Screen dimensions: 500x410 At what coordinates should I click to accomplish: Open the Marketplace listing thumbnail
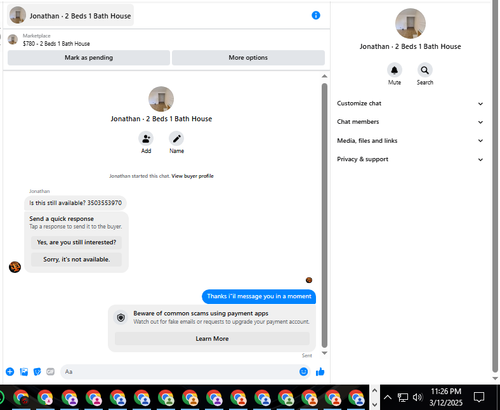(13, 39)
